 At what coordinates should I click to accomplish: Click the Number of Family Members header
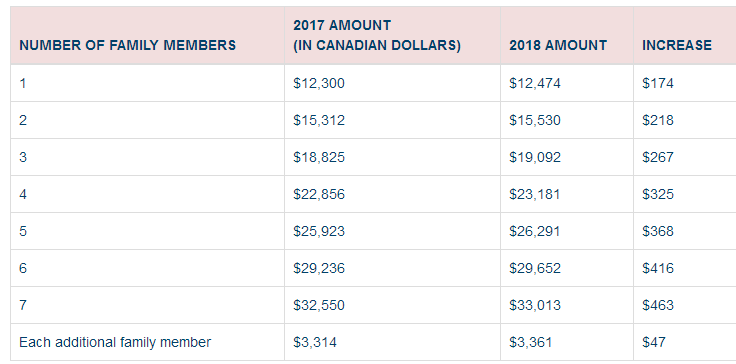128,46
